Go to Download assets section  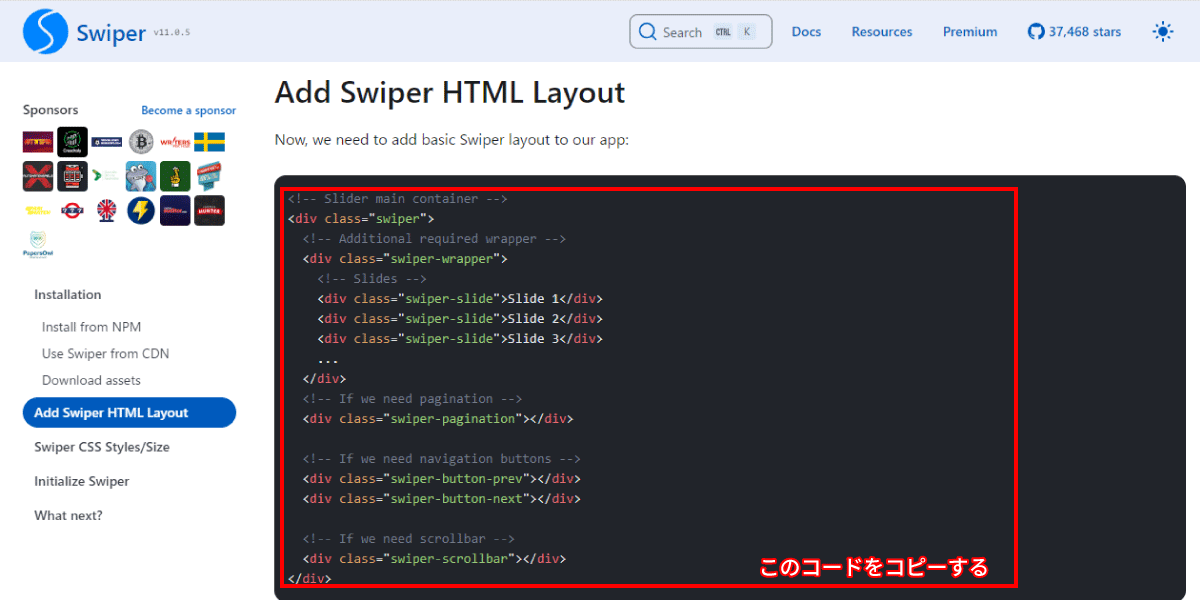pos(91,380)
